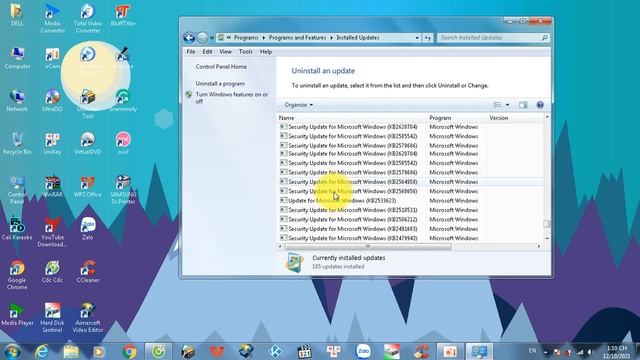Image resolution: width=640 pixels, height=360 pixels.
Task: Click the Uninstall a program link
Action: (x=220, y=84)
